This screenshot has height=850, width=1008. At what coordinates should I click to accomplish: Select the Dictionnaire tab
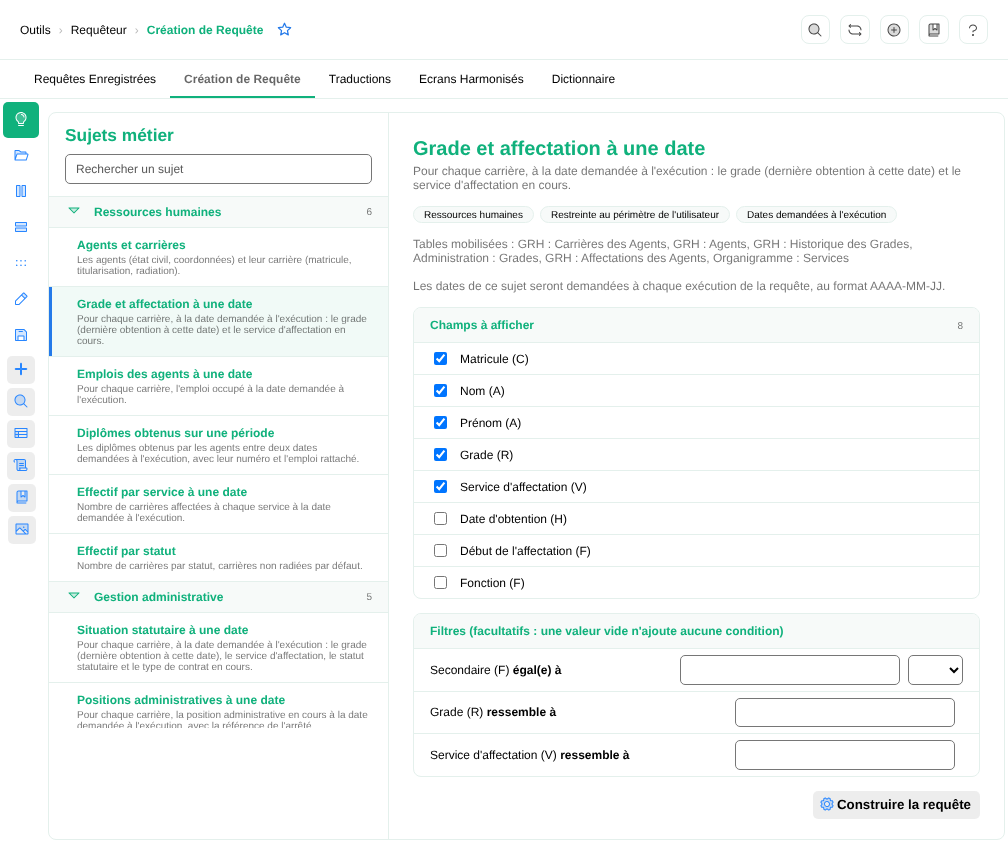pos(583,79)
